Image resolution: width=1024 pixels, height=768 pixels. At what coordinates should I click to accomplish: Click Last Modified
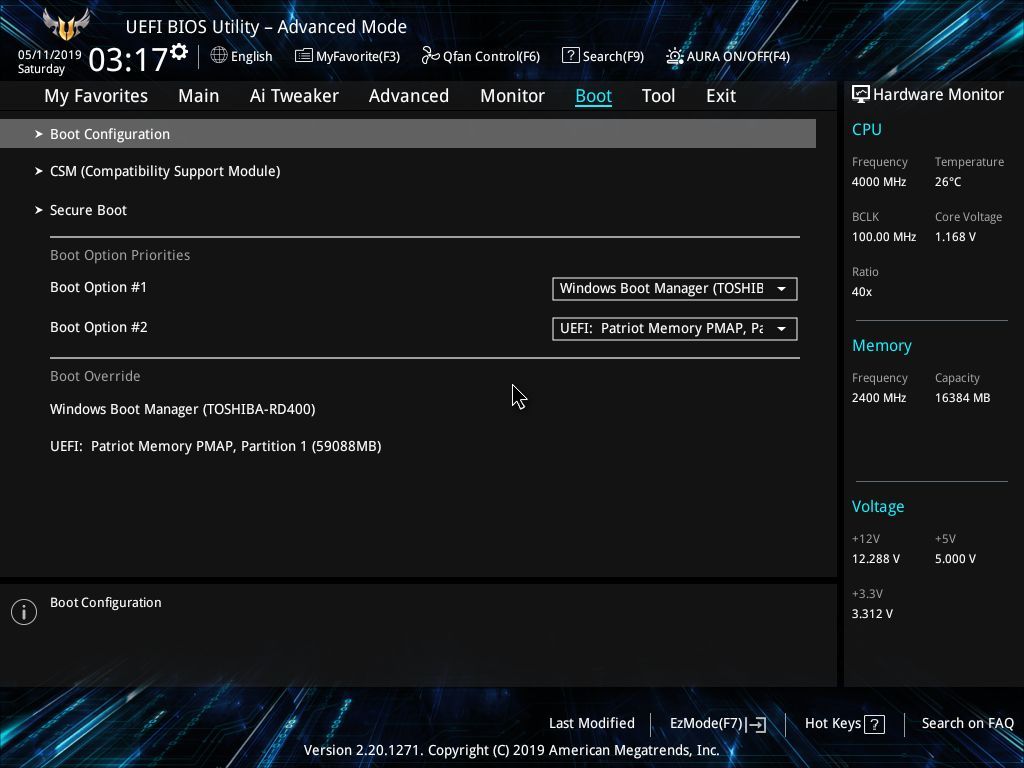(592, 724)
